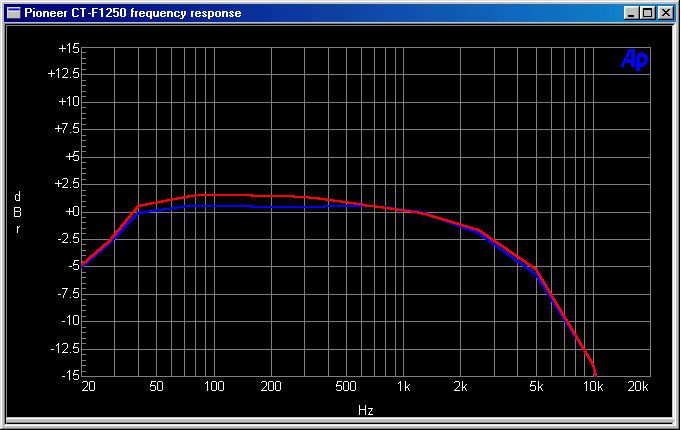Click the -5 y-axis label
Image resolution: width=681 pixels, height=430 pixels.
click(x=74, y=265)
